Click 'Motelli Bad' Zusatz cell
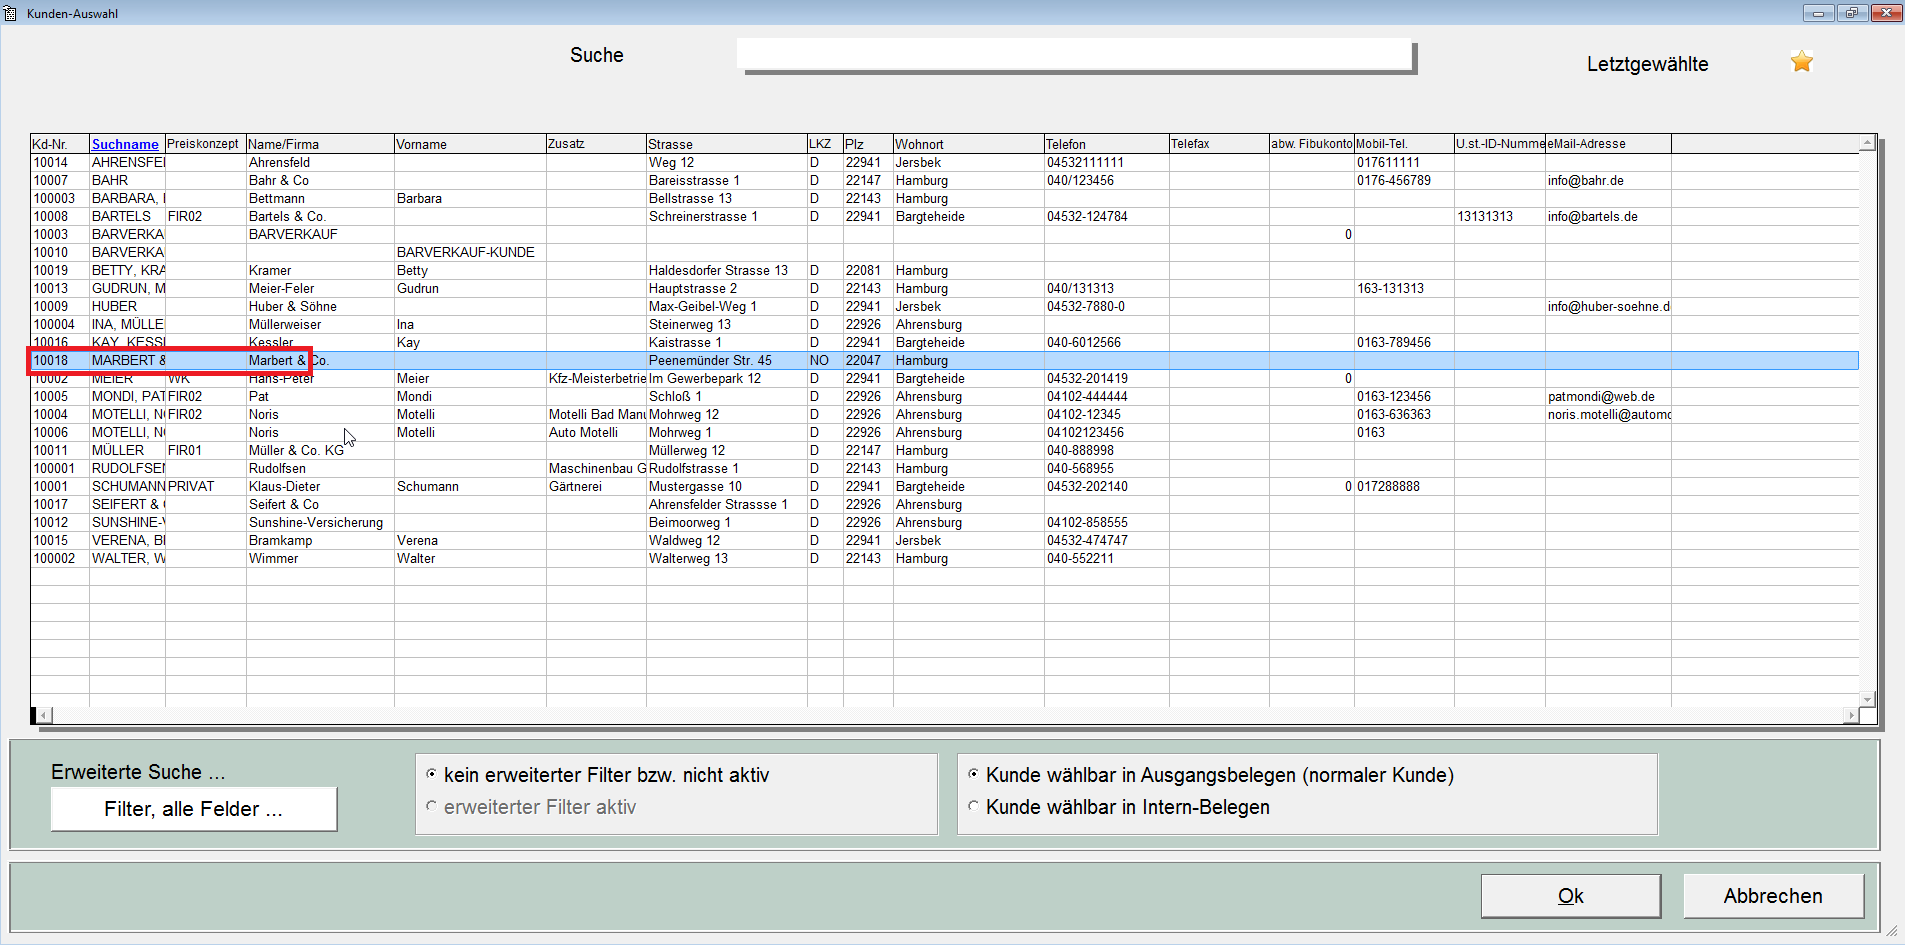Viewport: 1905px width, 945px height. coord(597,414)
